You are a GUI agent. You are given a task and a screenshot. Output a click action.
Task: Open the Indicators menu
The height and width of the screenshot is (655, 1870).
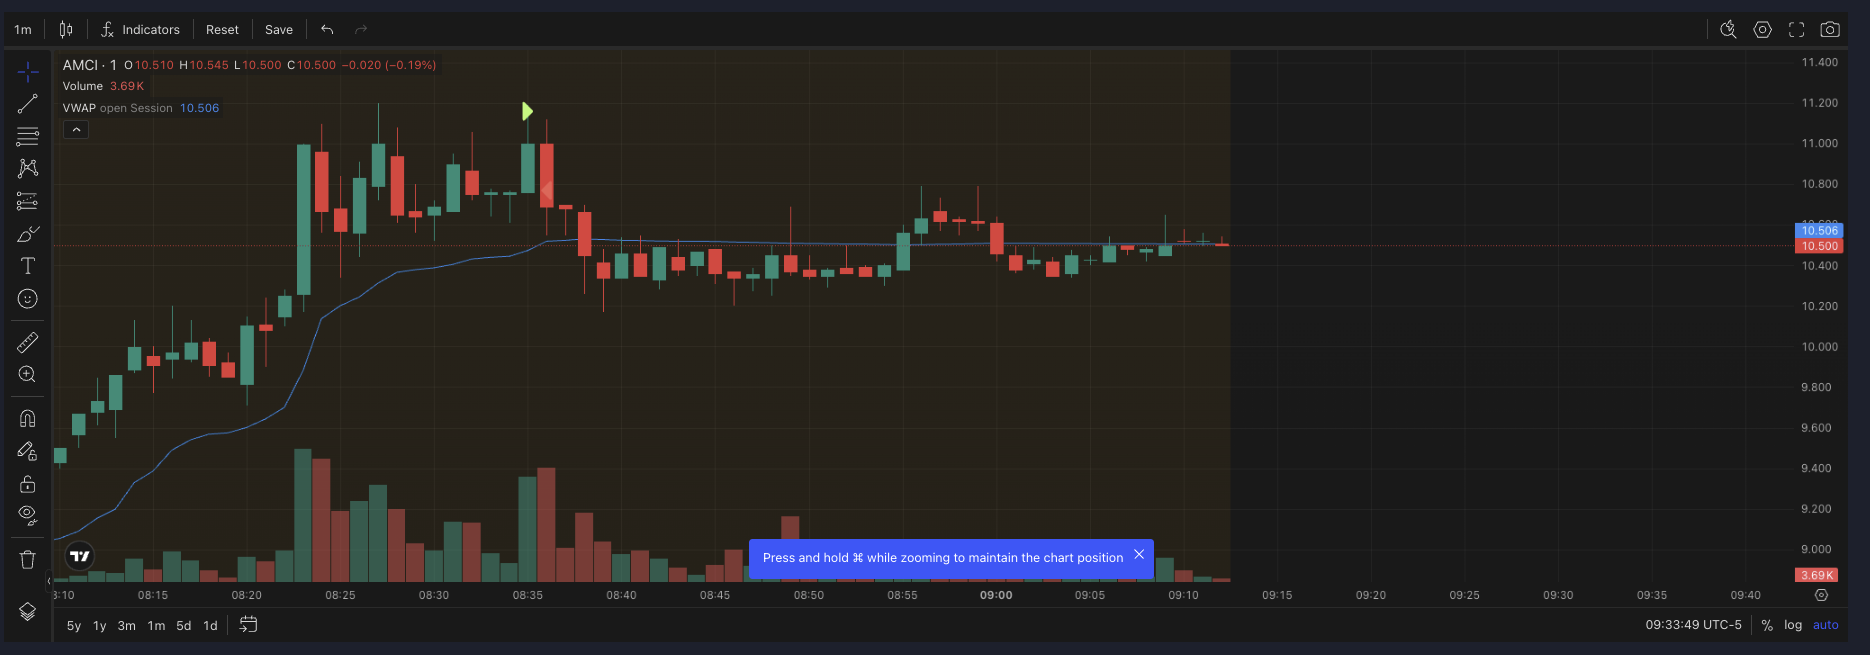click(140, 30)
